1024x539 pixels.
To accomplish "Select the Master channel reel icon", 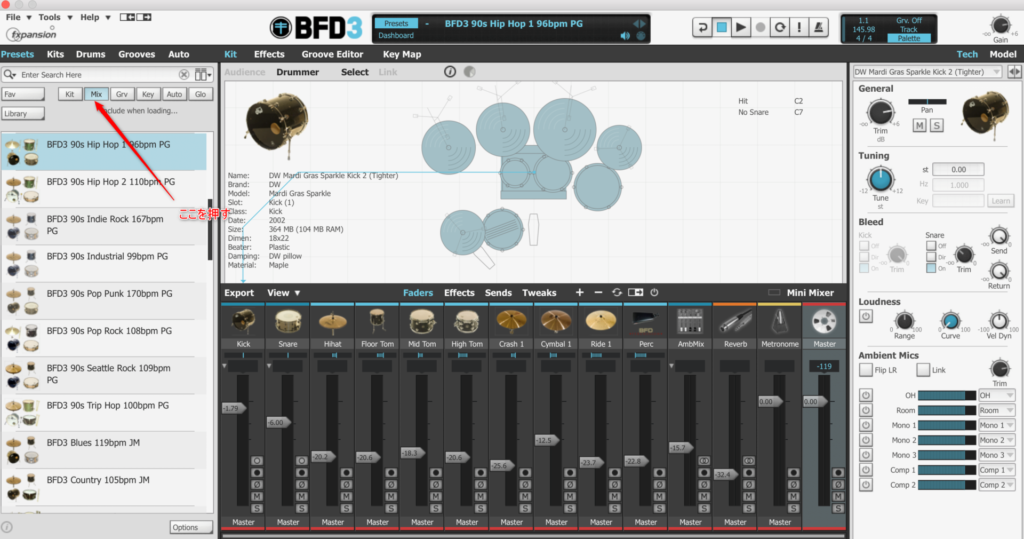I will 826,320.
